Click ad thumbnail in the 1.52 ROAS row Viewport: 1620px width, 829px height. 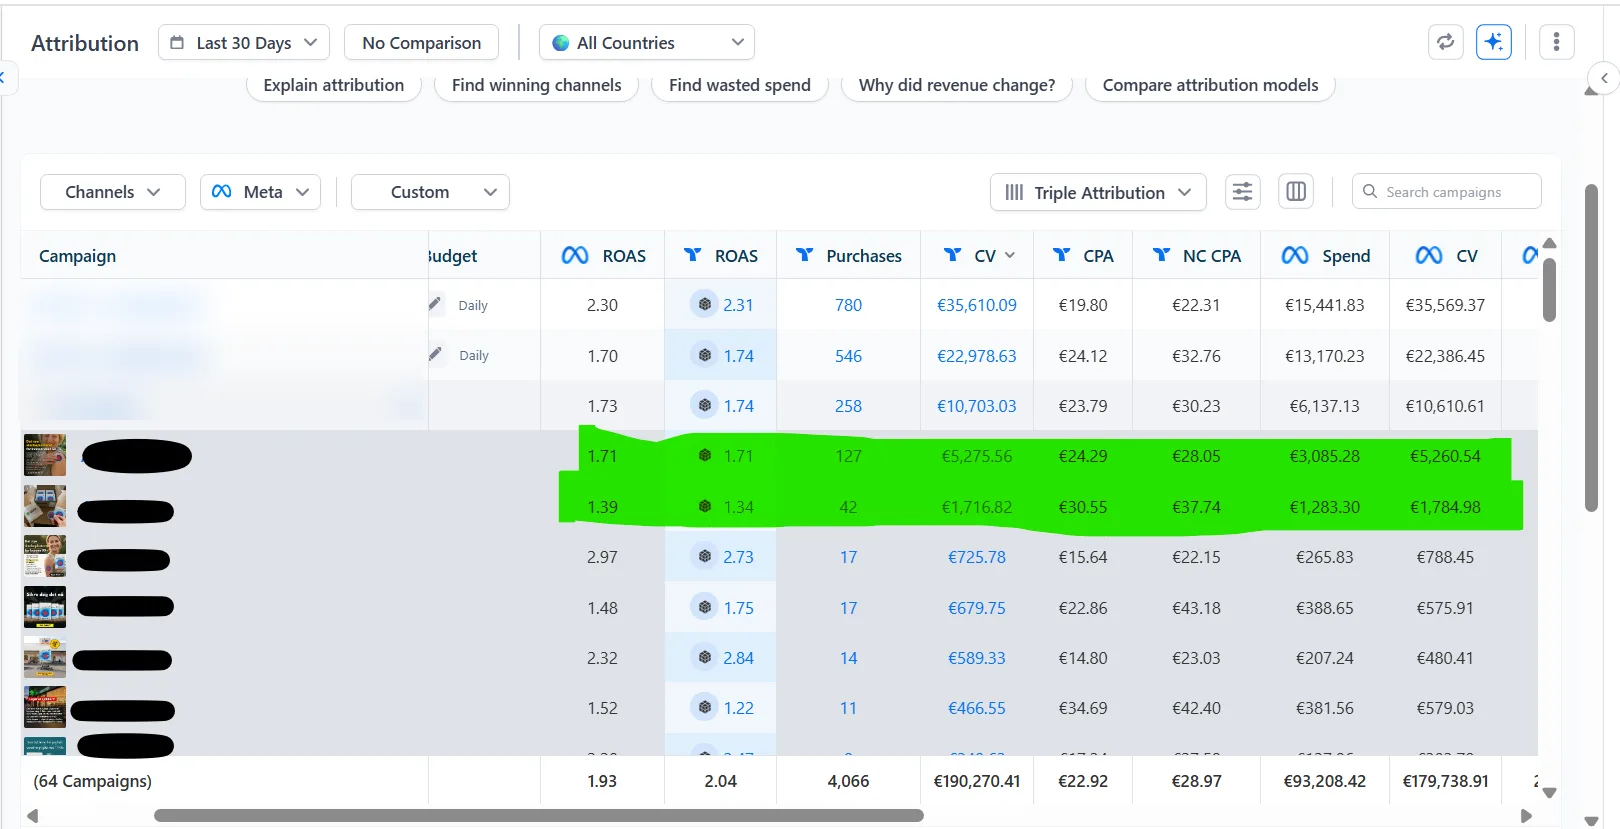[x=45, y=707]
